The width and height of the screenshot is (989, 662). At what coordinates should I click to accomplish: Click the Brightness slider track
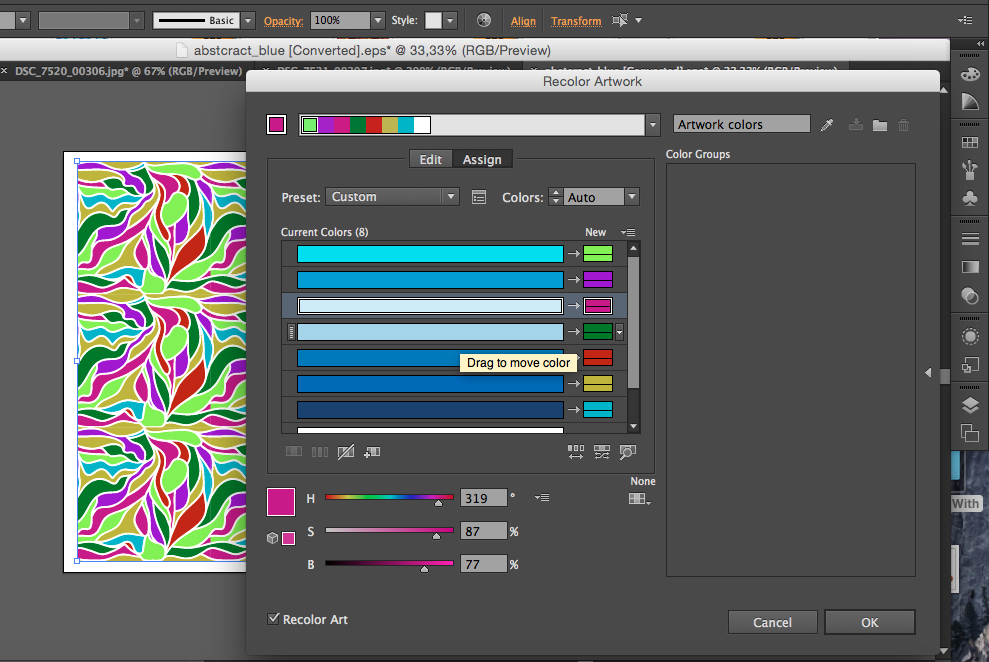pos(389,563)
